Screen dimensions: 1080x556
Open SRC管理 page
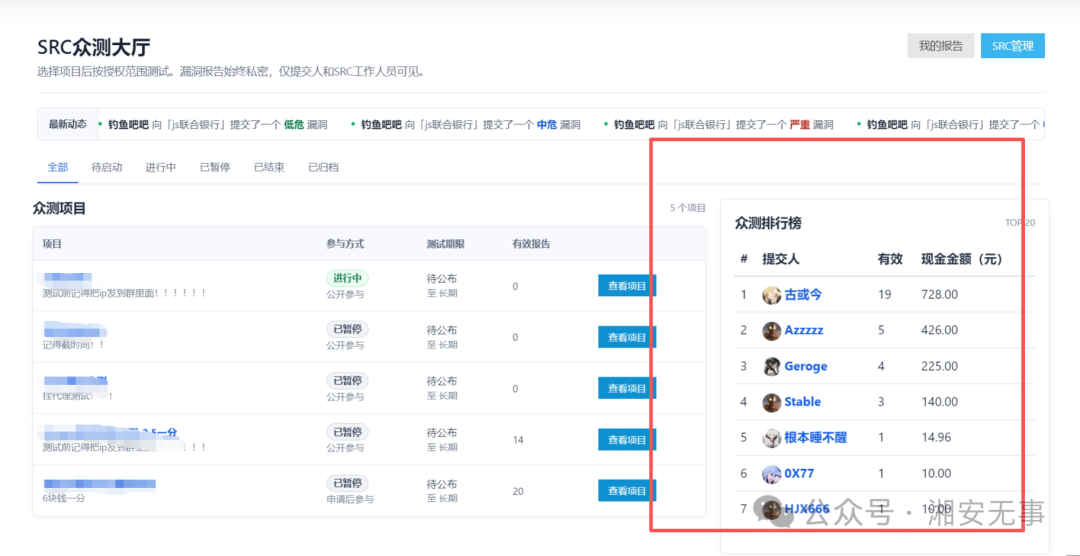pos(1012,46)
